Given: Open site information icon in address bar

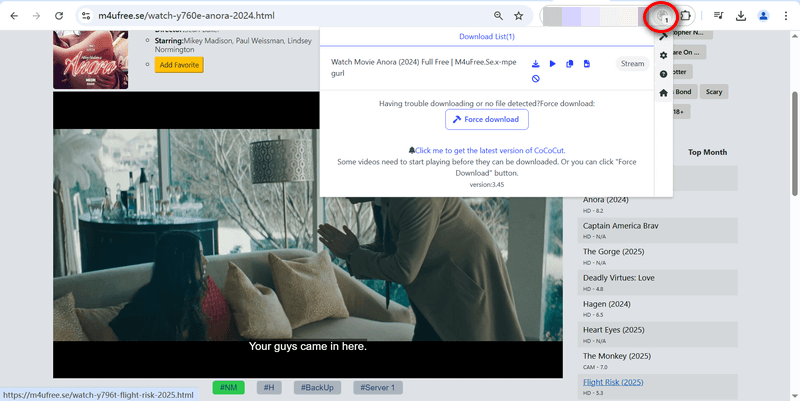Looking at the screenshot, I should [86, 16].
